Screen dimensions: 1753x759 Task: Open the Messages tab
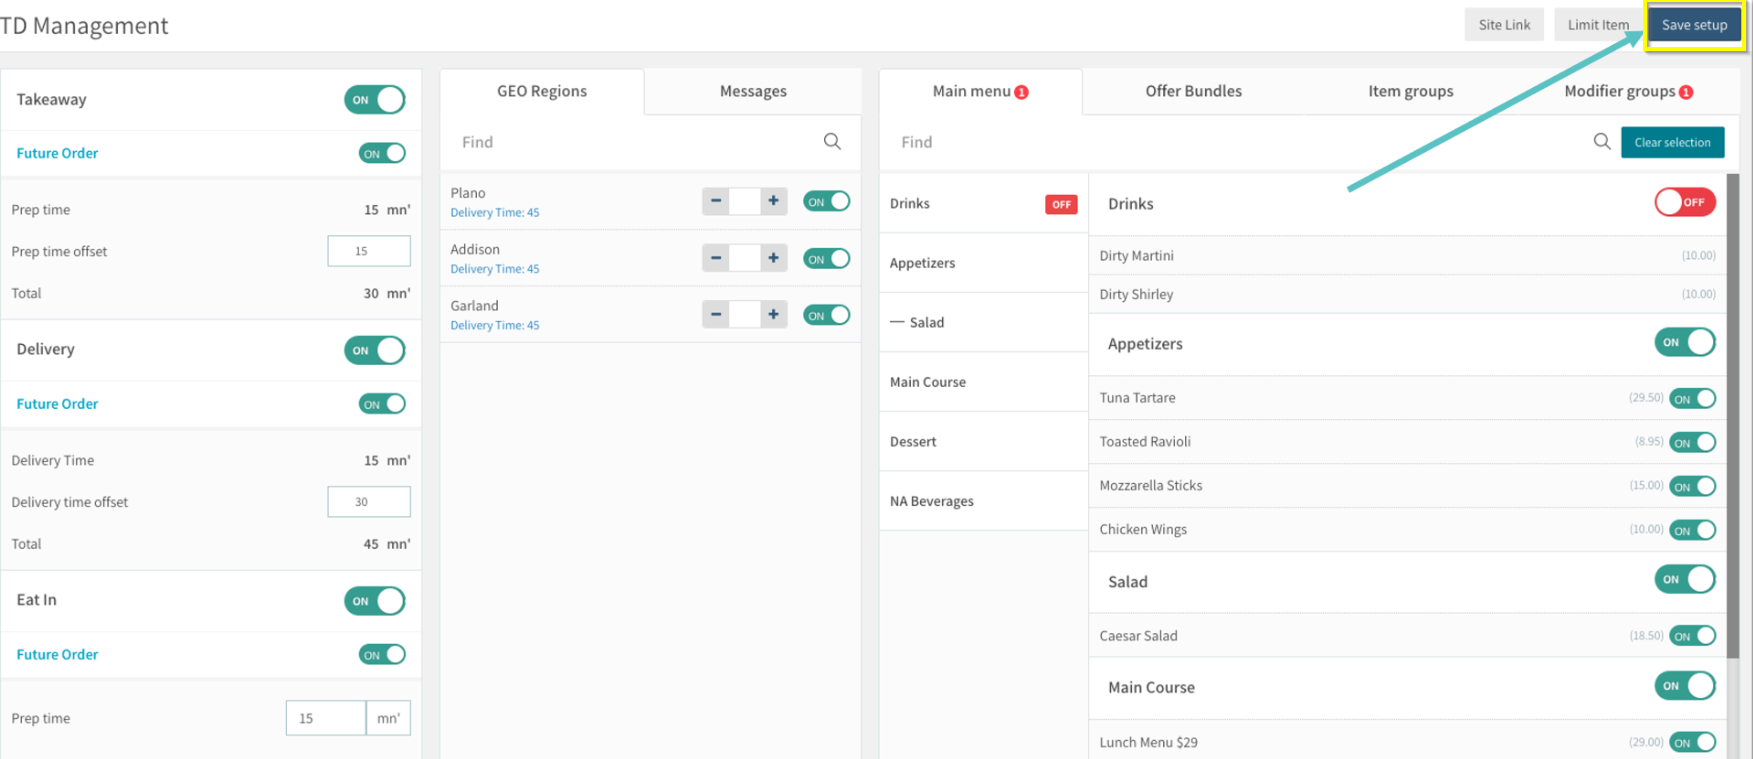(753, 91)
